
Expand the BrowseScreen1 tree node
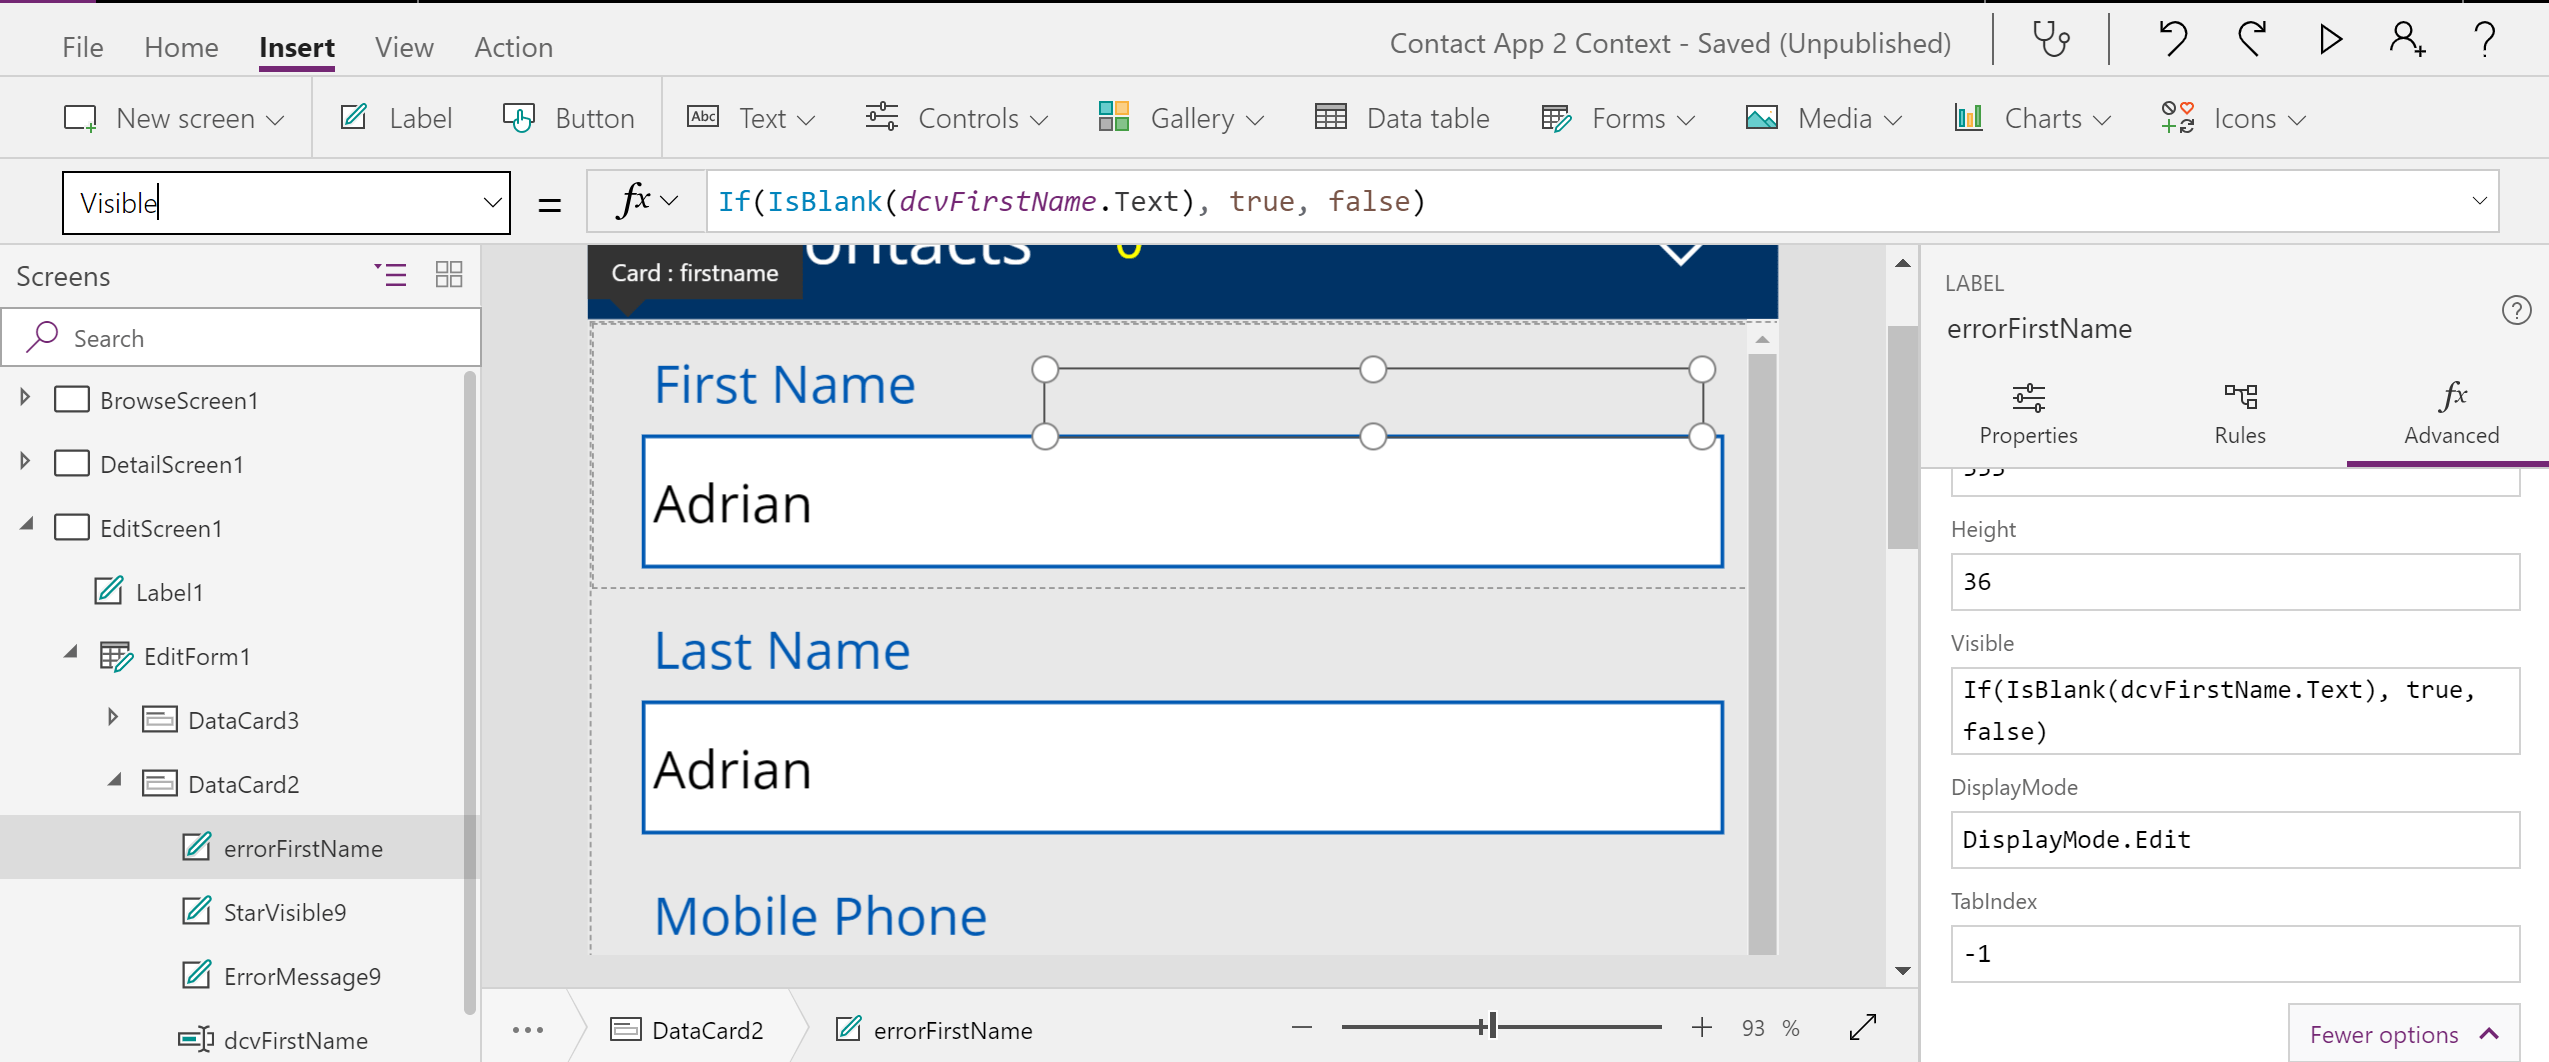(25, 398)
